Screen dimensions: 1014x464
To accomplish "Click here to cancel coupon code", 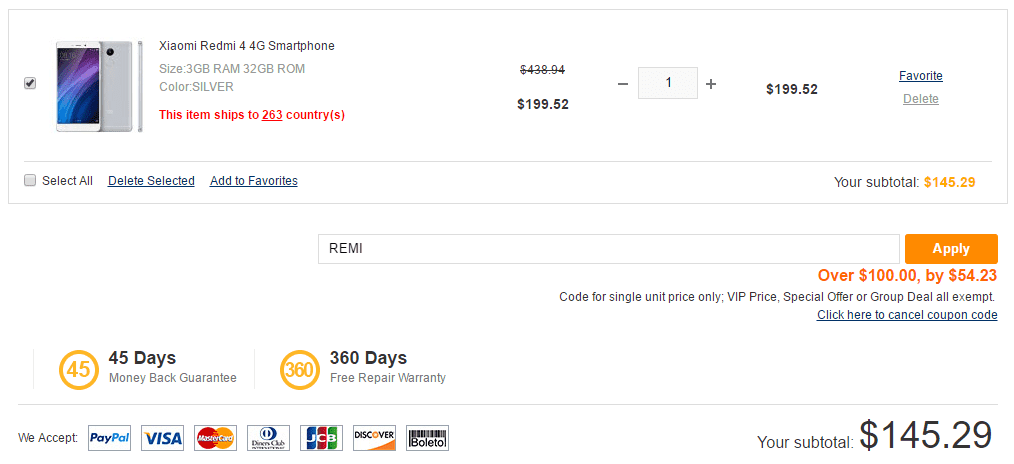I will point(906,315).
